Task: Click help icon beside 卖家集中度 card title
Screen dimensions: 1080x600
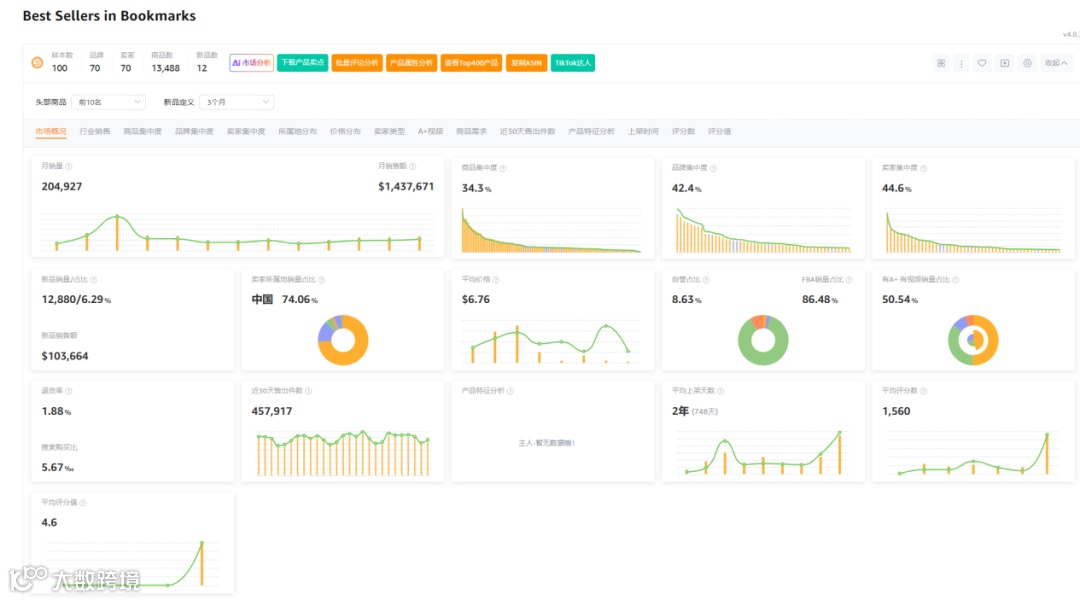Action: pos(923,168)
